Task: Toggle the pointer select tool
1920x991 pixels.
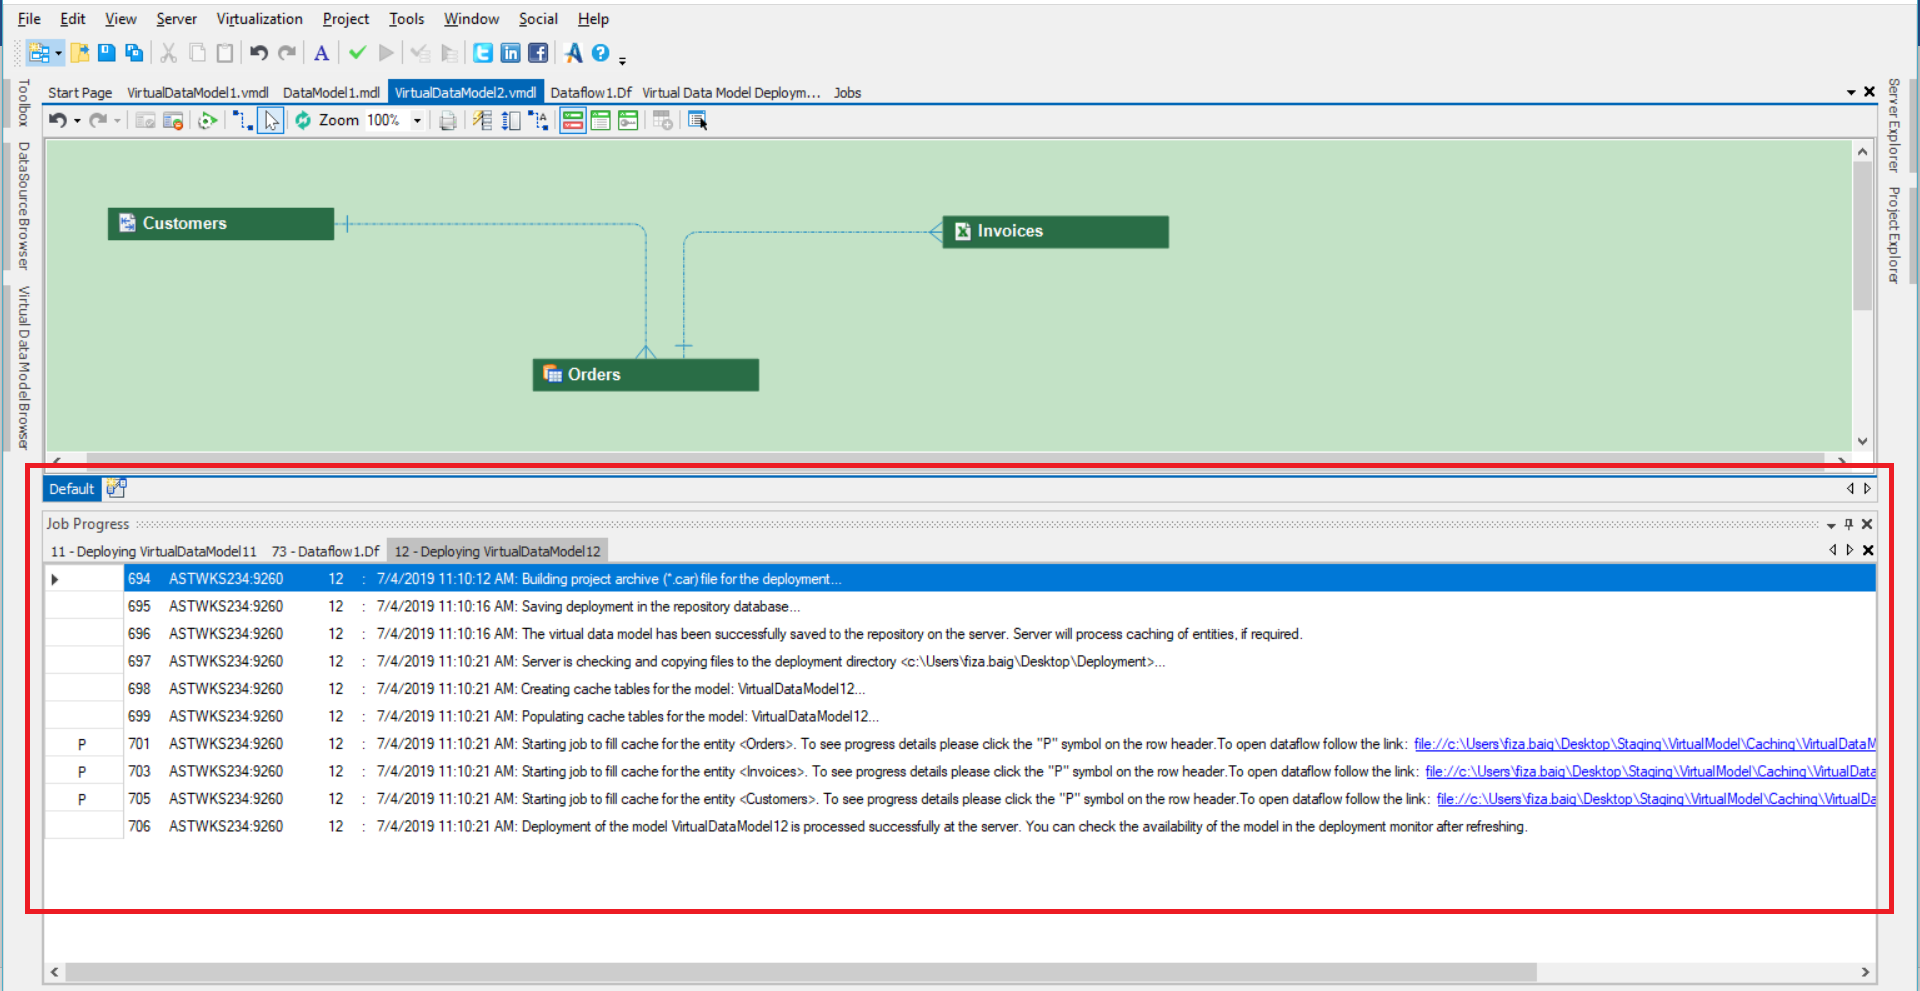Action: (x=271, y=121)
